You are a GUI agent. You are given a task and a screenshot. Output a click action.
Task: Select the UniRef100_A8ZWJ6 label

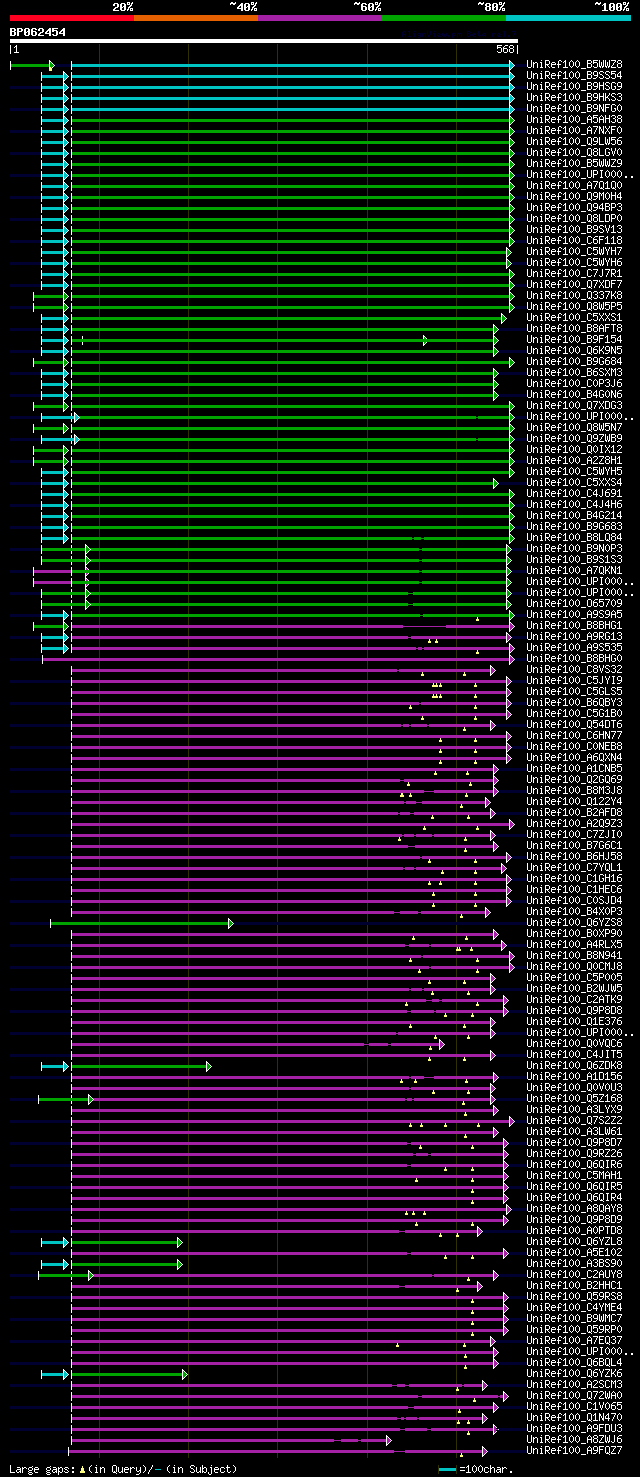(x=574, y=1439)
